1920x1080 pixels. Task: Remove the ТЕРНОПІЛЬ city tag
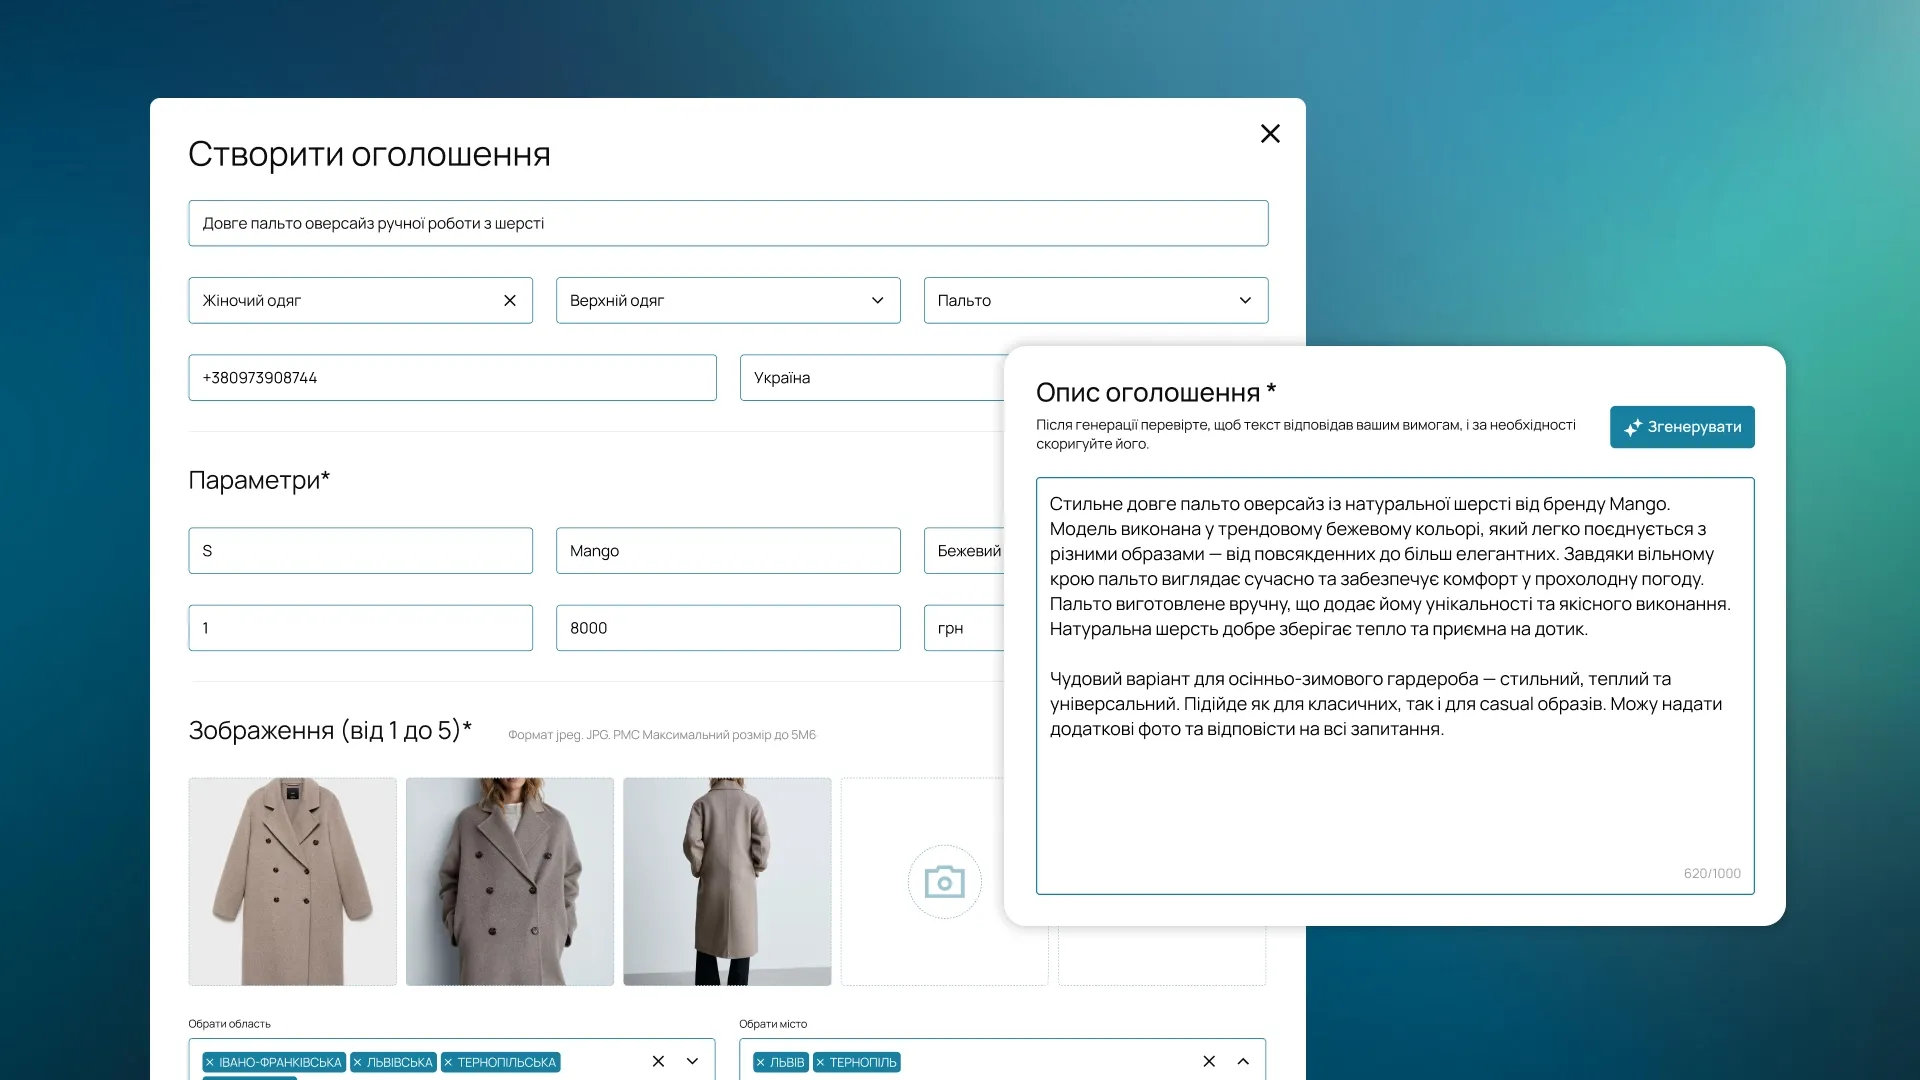pyautogui.click(x=820, y=1062)
